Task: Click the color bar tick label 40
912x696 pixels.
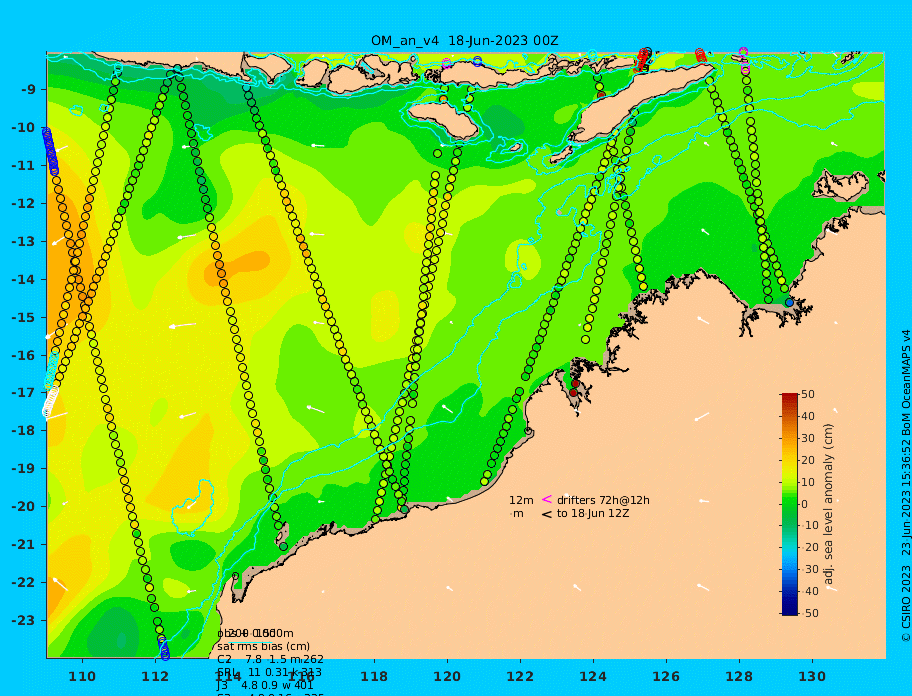Action: [x=808, y=416]
